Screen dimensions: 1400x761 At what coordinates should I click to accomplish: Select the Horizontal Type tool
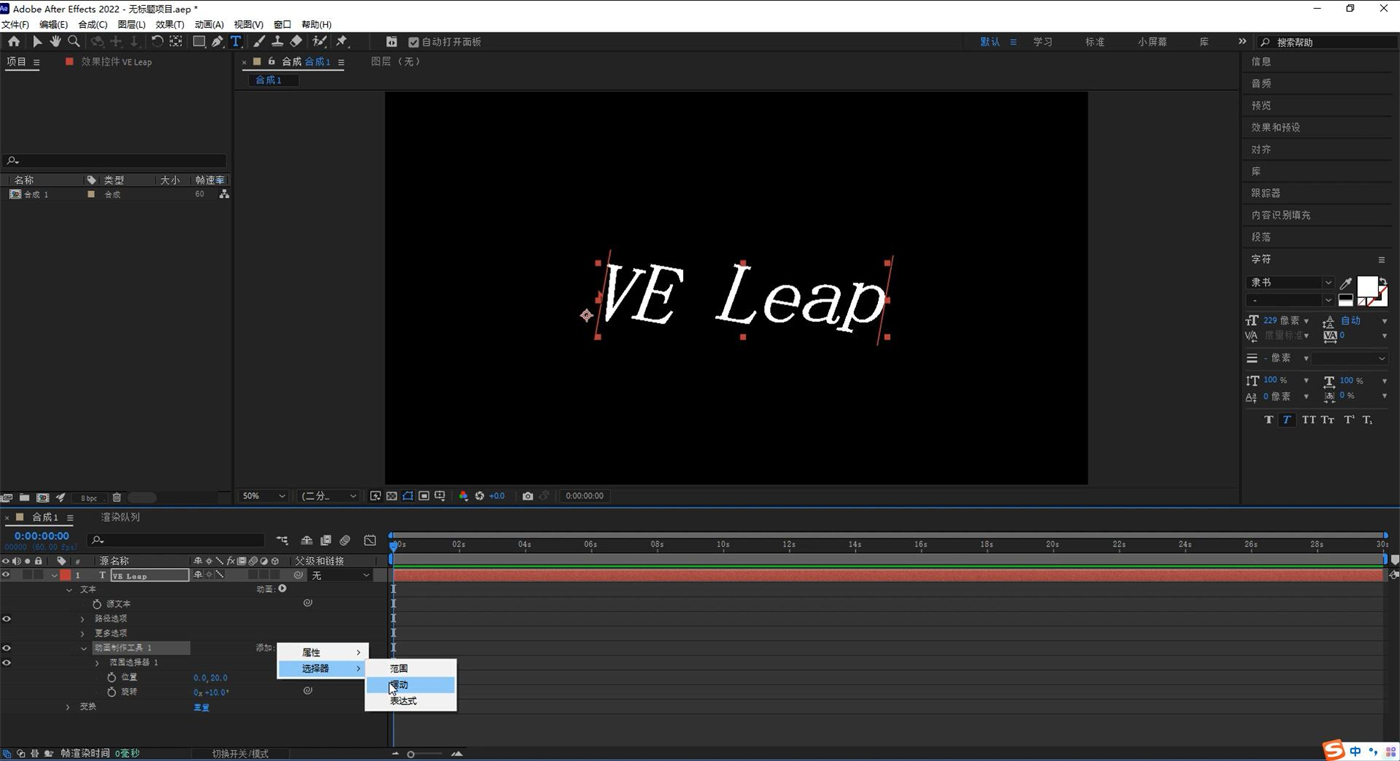coord(236,42)
